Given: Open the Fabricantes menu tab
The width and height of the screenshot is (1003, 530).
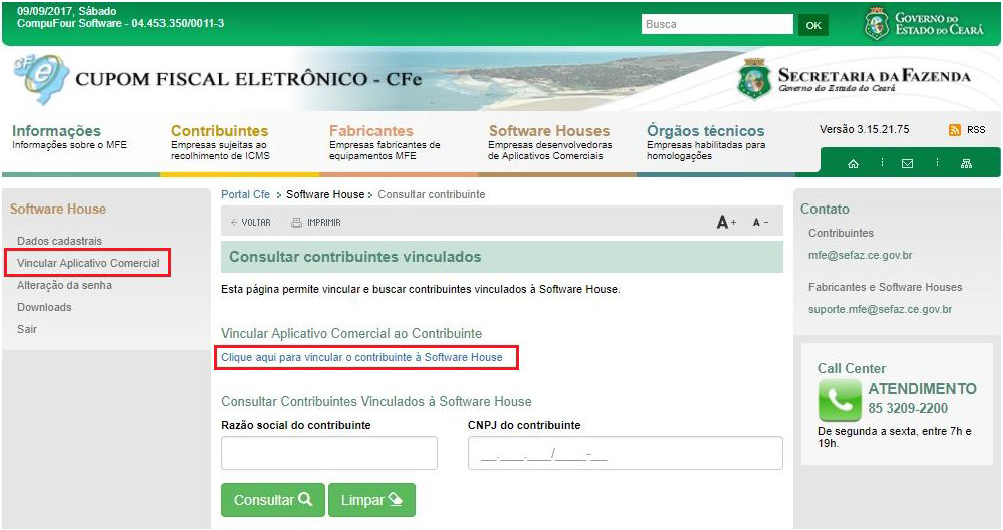Looking at the screenshot, I should coord(371,131).
